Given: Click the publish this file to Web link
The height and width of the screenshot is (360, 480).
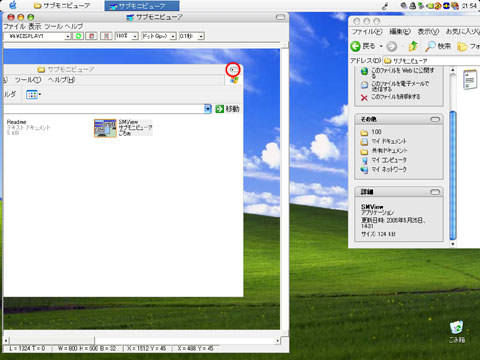Looking at the screenshot, I should (397, 72).
